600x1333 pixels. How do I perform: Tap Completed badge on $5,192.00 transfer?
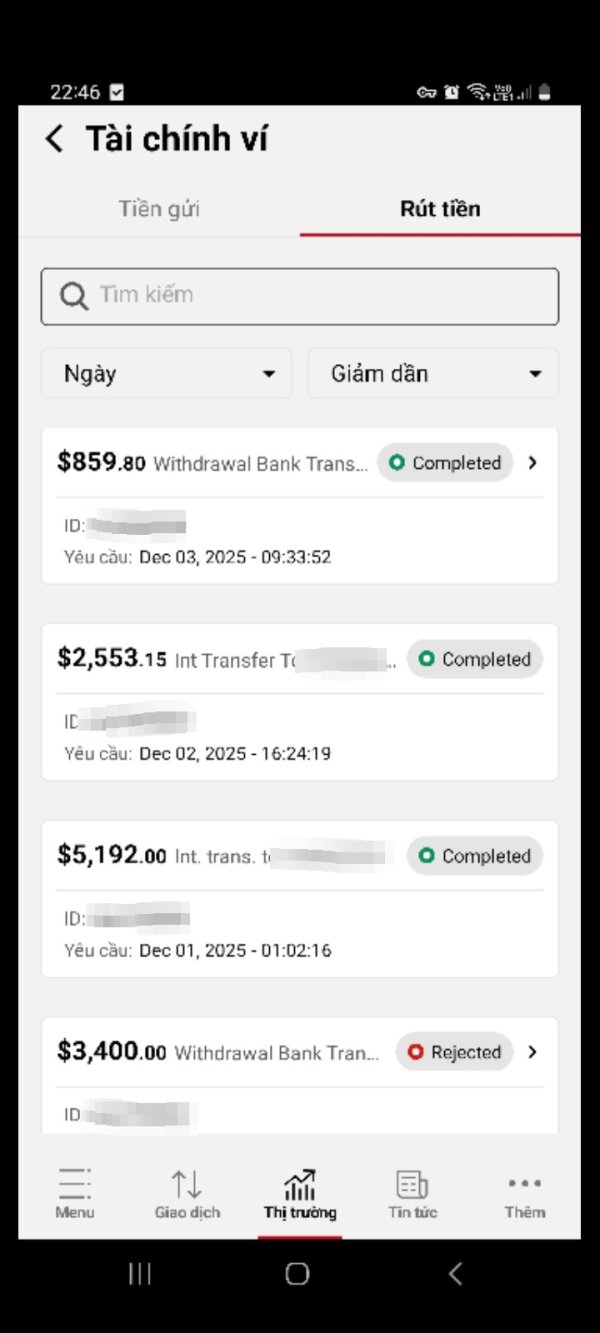475,856
